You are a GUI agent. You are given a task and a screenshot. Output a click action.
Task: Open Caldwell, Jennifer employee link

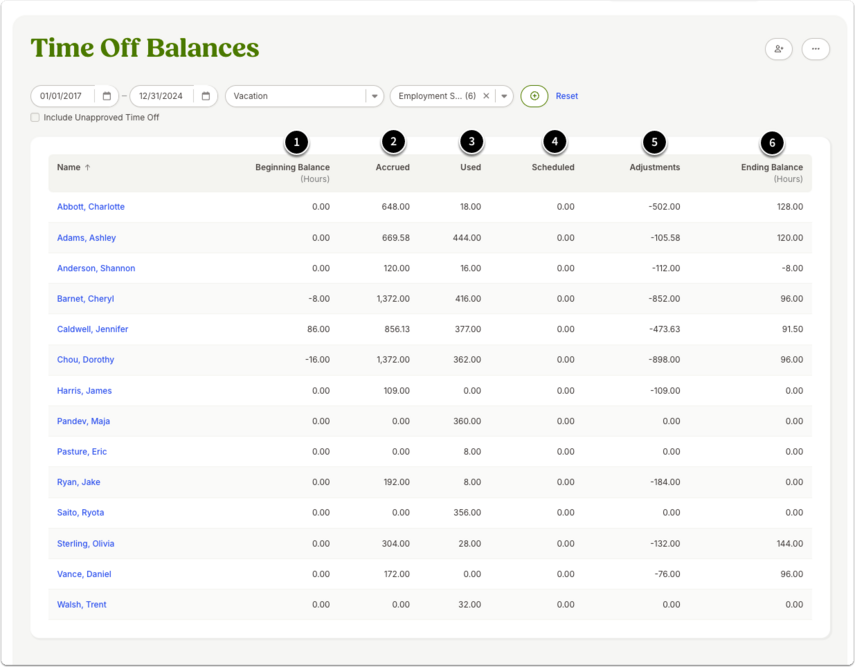[92, 329]
